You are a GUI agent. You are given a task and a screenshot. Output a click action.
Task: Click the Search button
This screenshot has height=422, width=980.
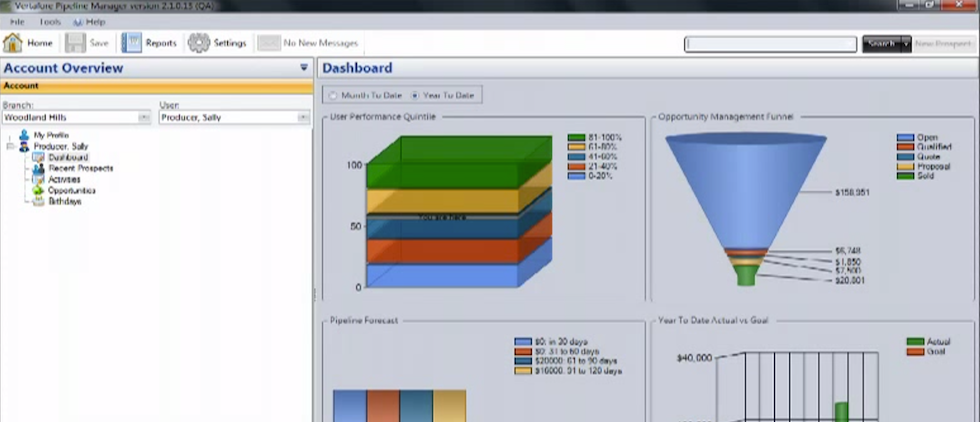882,44
